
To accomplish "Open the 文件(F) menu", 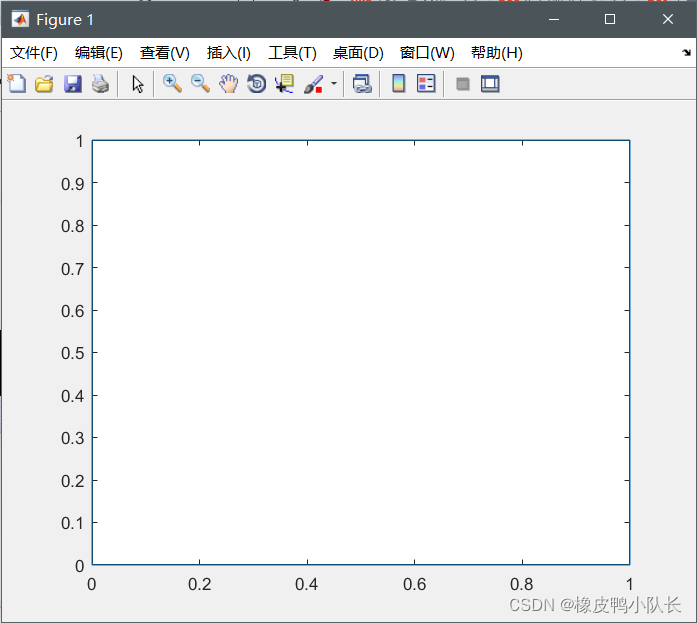I will point(34,53).
